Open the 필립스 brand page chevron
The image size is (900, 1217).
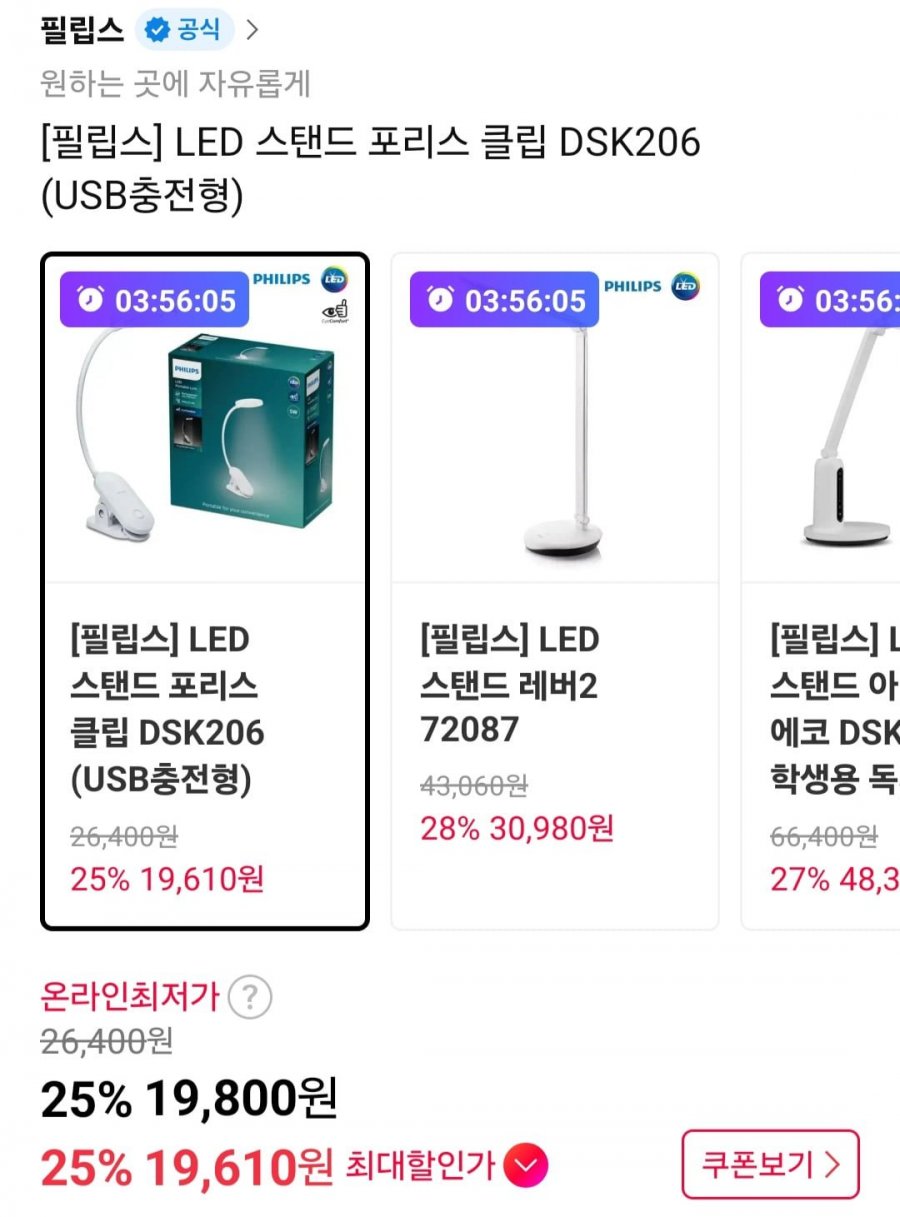252,30
